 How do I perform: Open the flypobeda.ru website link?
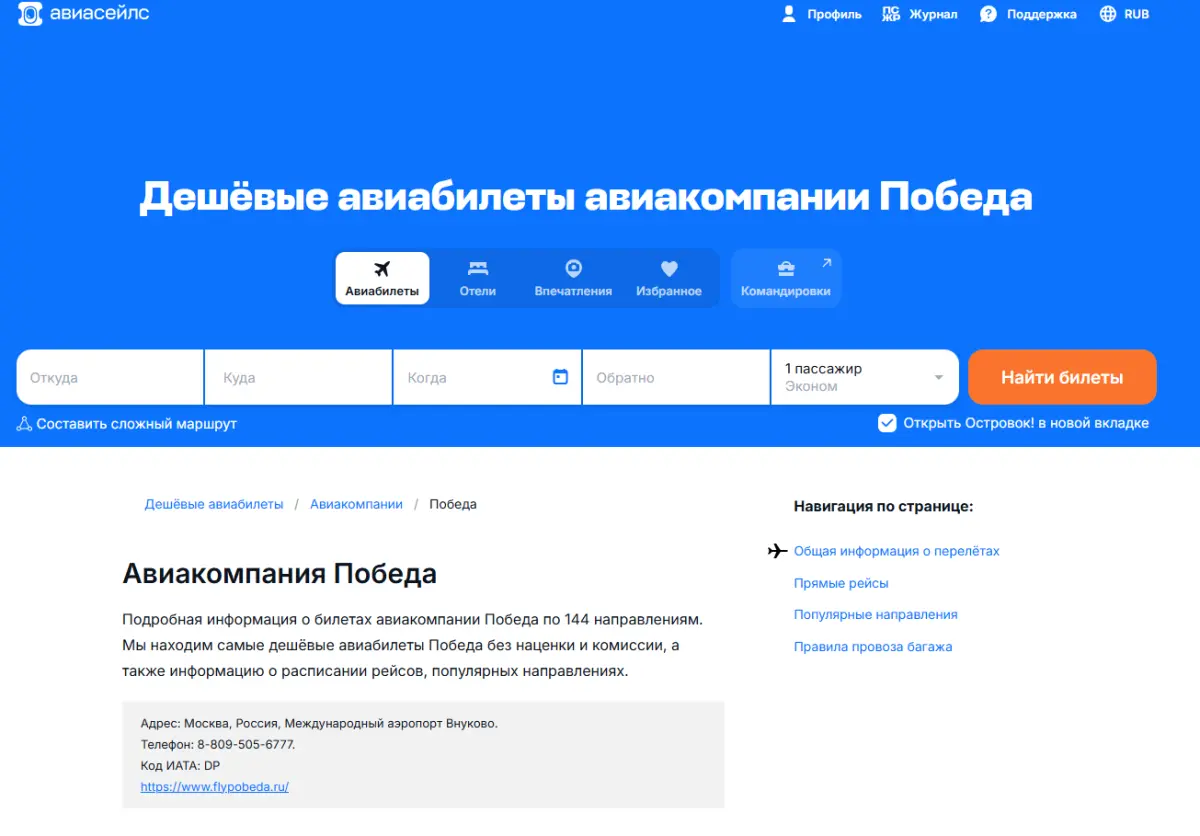pos(215,787)
